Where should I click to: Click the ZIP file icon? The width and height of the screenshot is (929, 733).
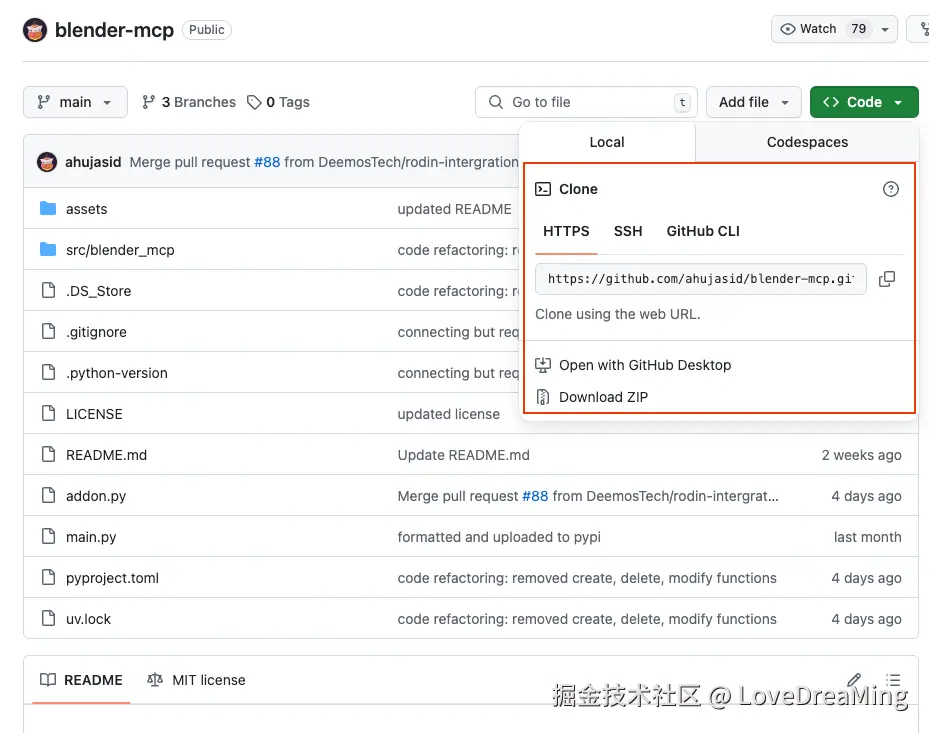543,396
